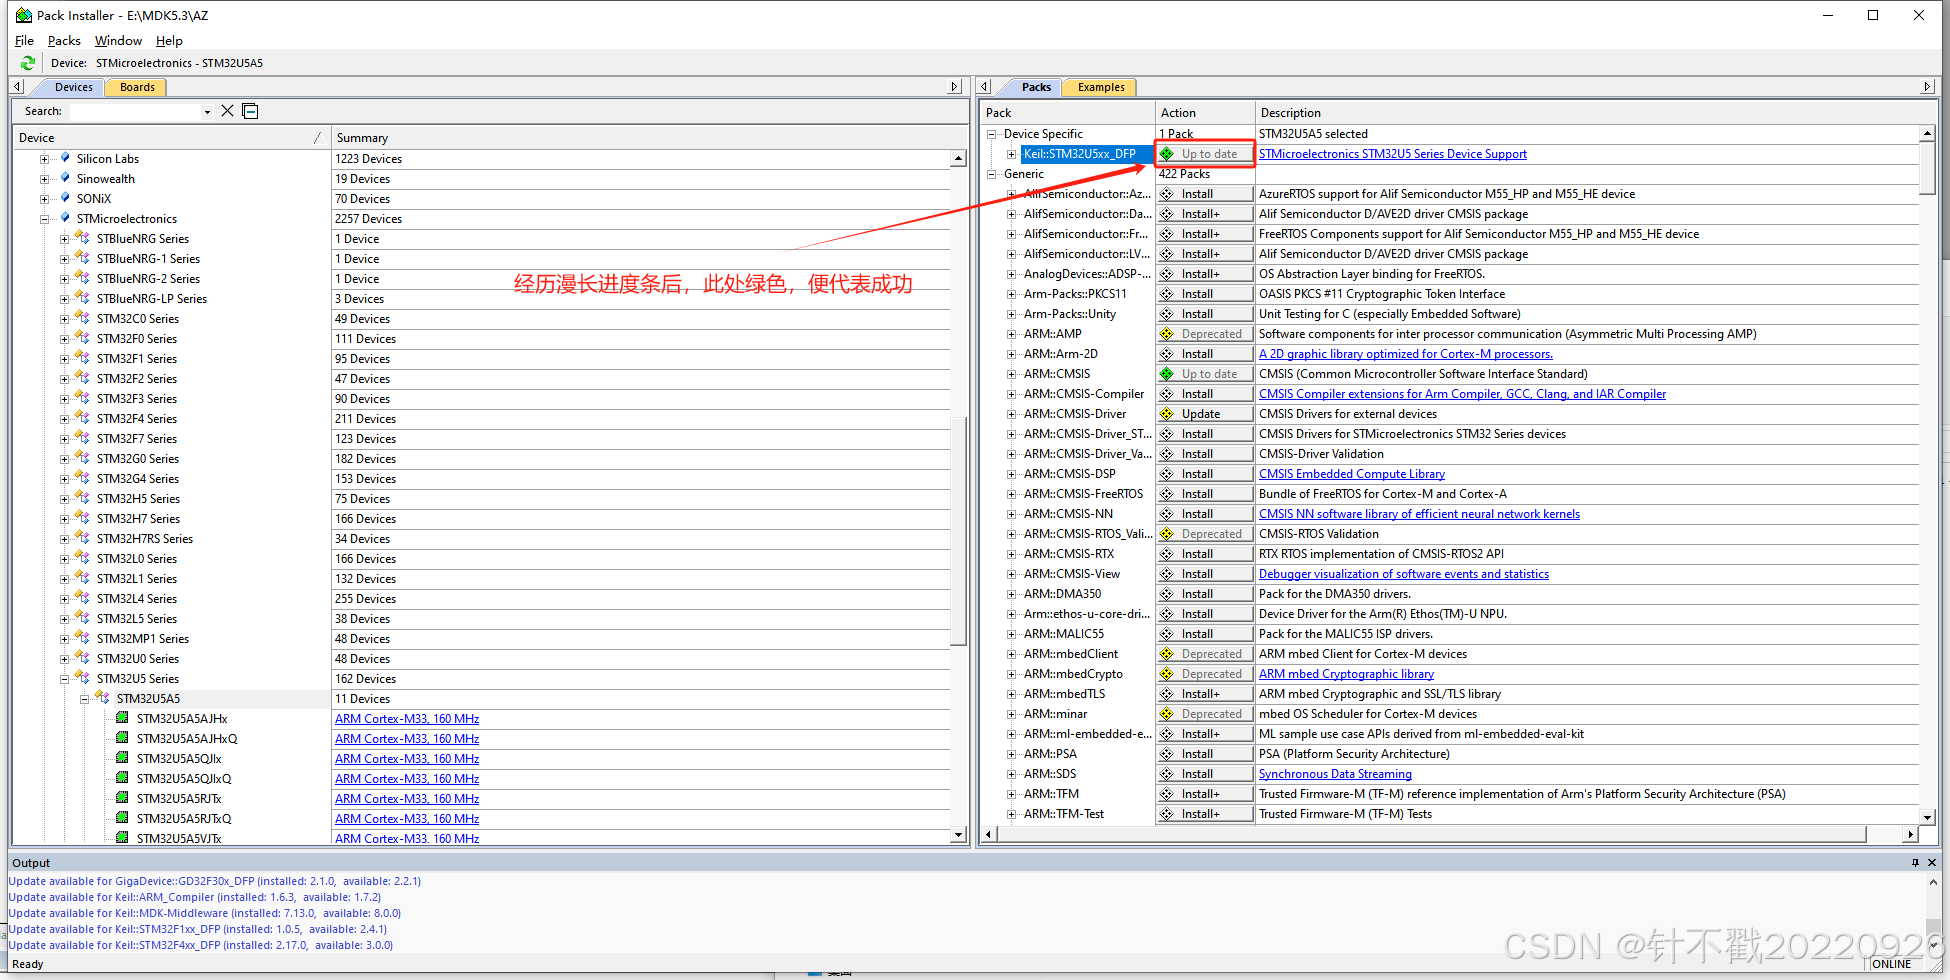Collapse the Generic packs group
Viewport: 1950px width, 980px height.
(x=992, y=174)
